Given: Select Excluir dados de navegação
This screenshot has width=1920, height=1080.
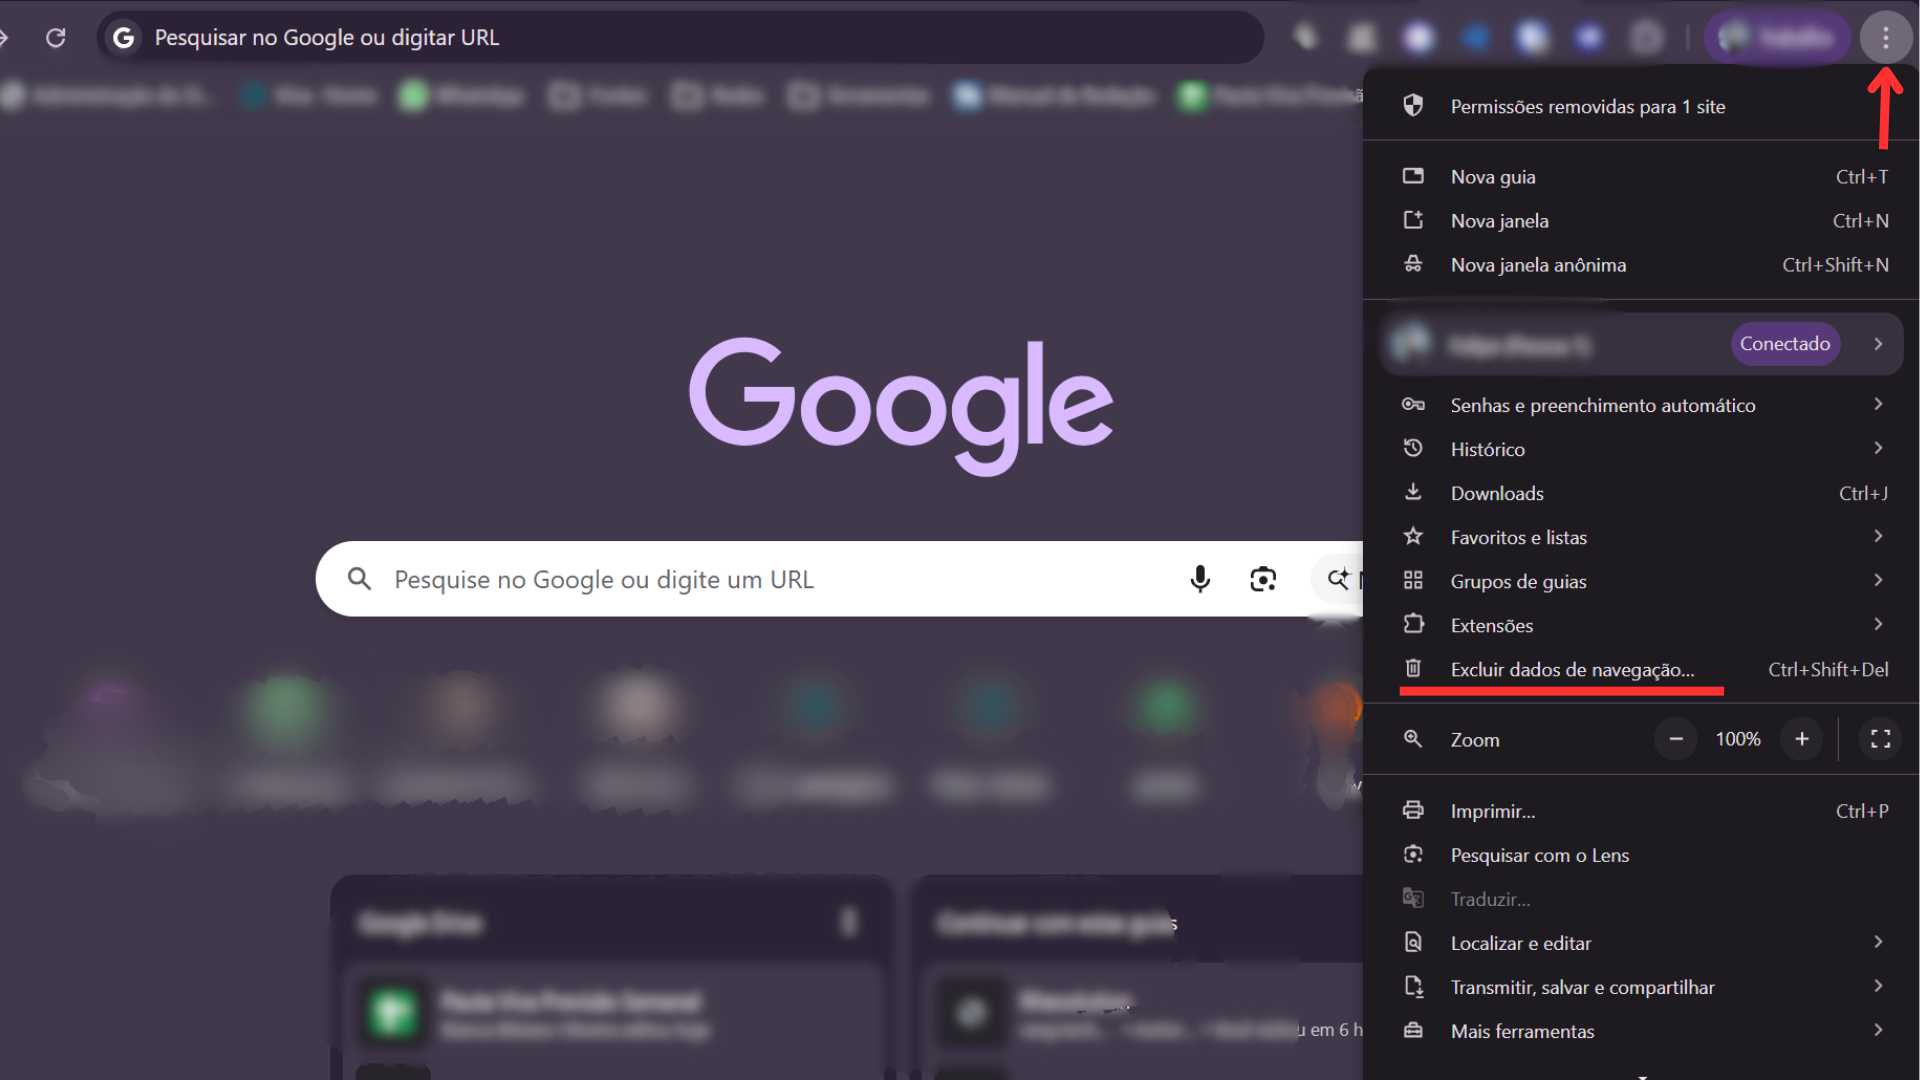Looking at the screenshot, I should point(1641,669).
